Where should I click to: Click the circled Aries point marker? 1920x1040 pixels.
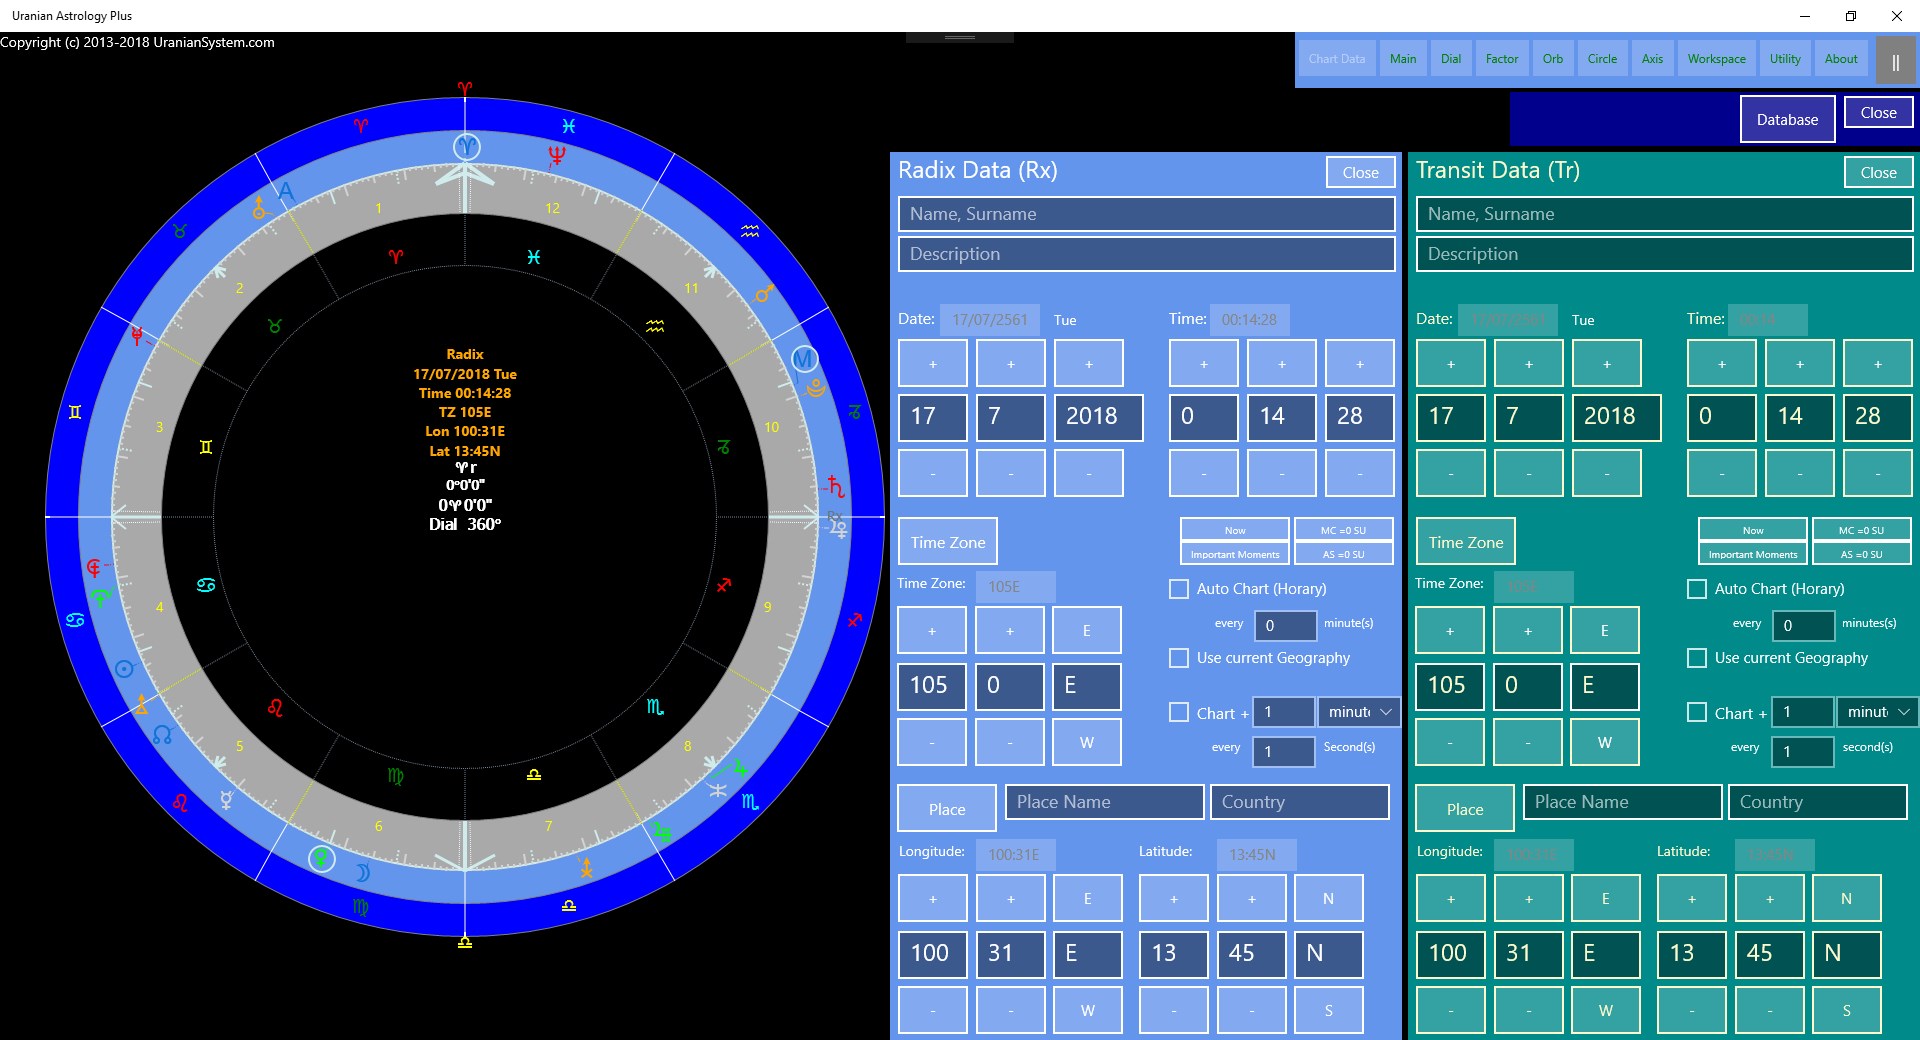pyautogui.click(x=466, y=147)
